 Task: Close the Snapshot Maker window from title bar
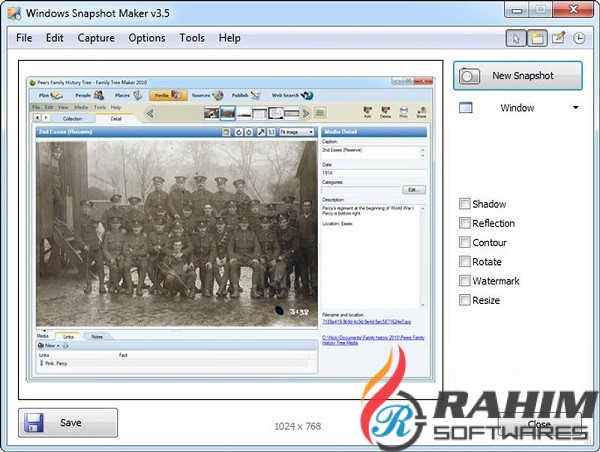pos(573,10)
